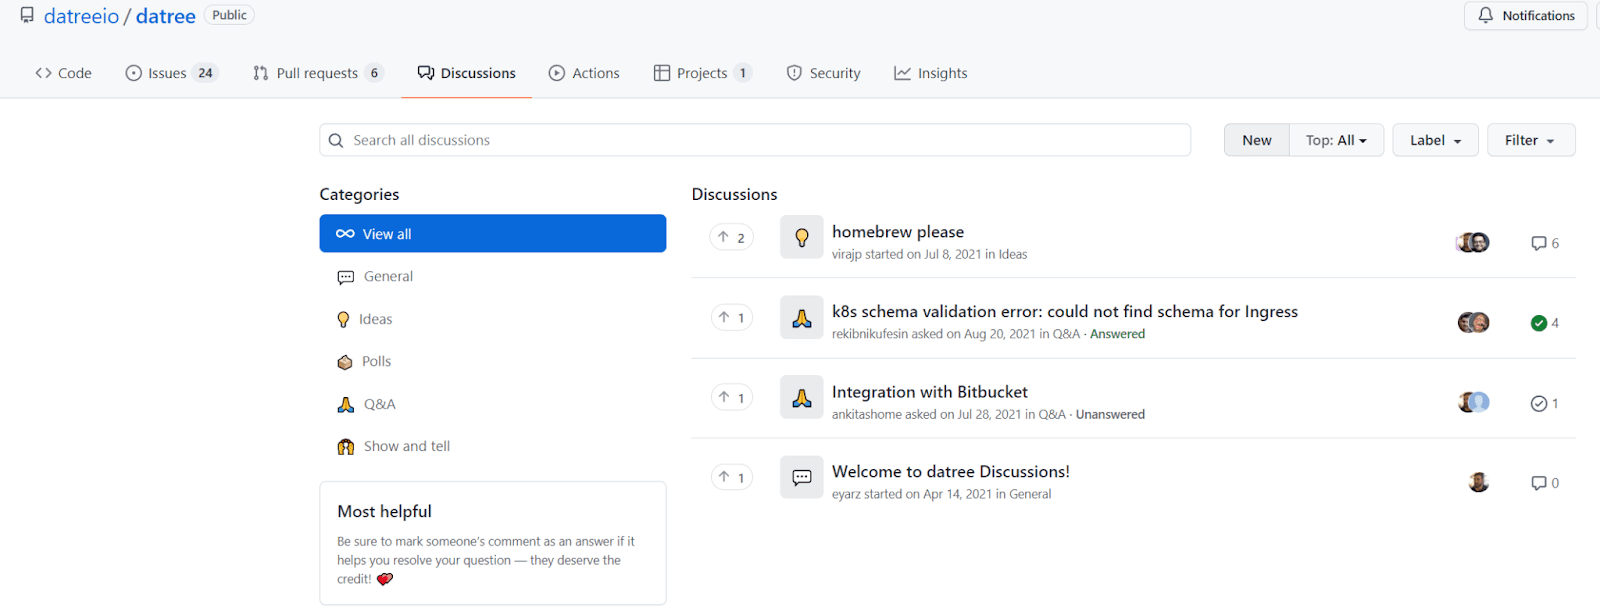Open the Integration with Bitbucket discussion
Image resolution: width=1600 pixels, height=608 pixels.
929,392
